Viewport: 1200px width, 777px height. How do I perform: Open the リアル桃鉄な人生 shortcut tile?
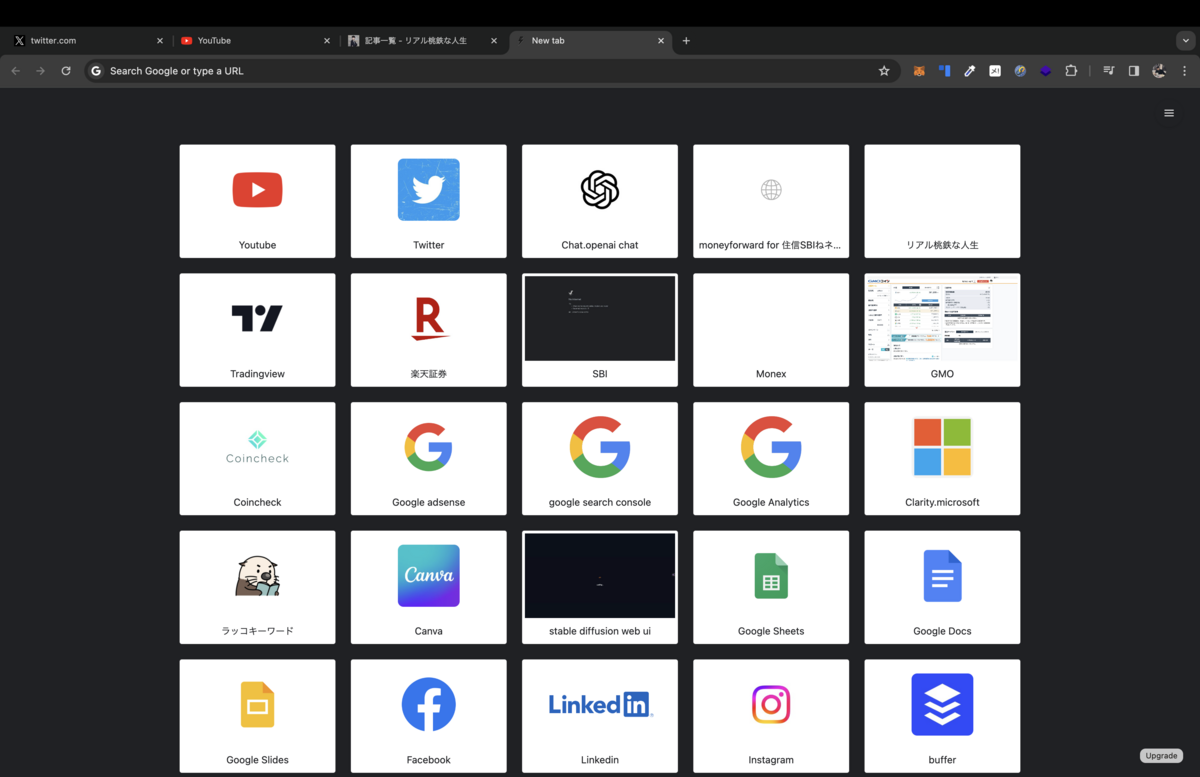click(x=942, y=201)
